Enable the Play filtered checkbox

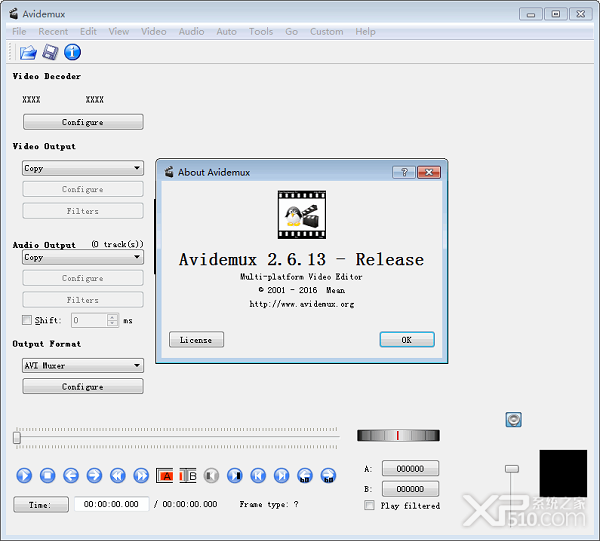pos(369,505)
